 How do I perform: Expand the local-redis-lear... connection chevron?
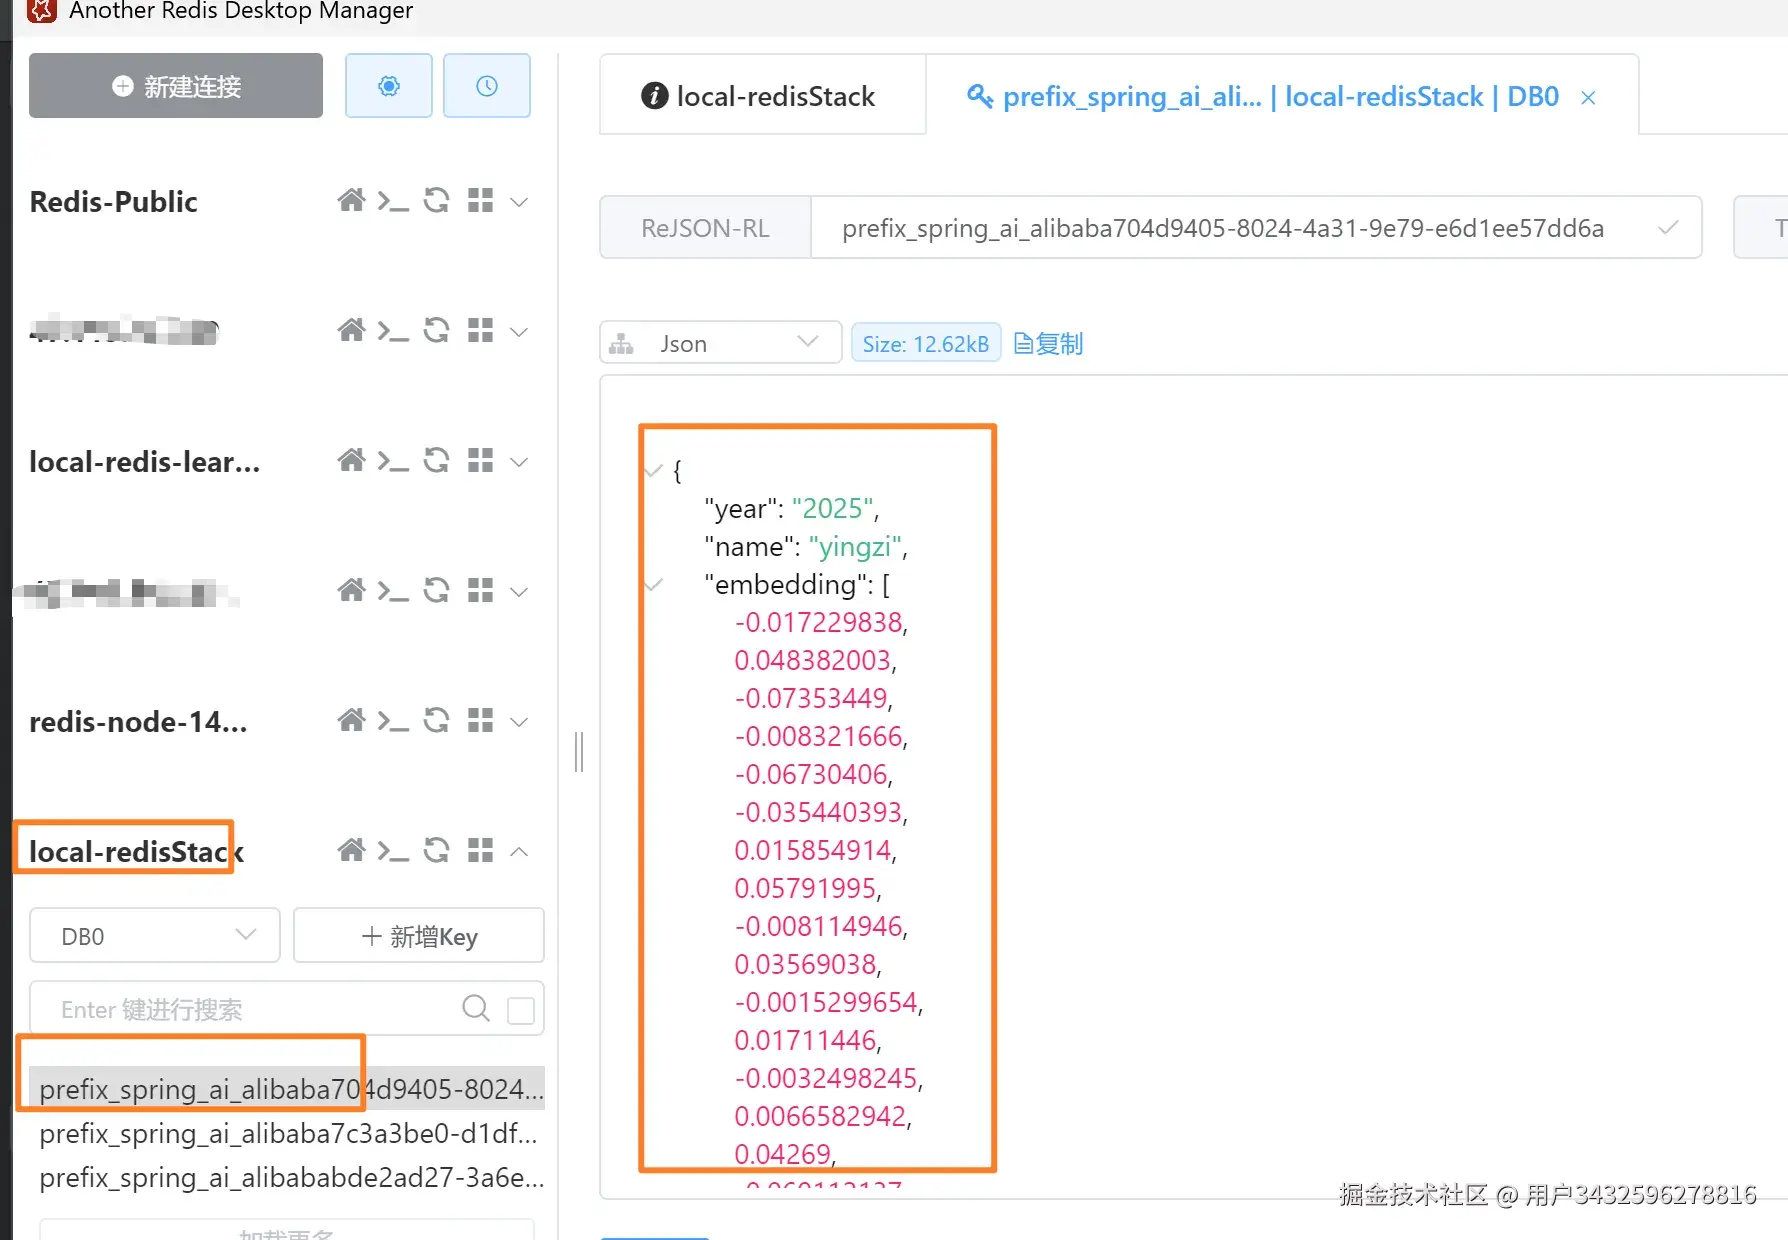point(519,462)
